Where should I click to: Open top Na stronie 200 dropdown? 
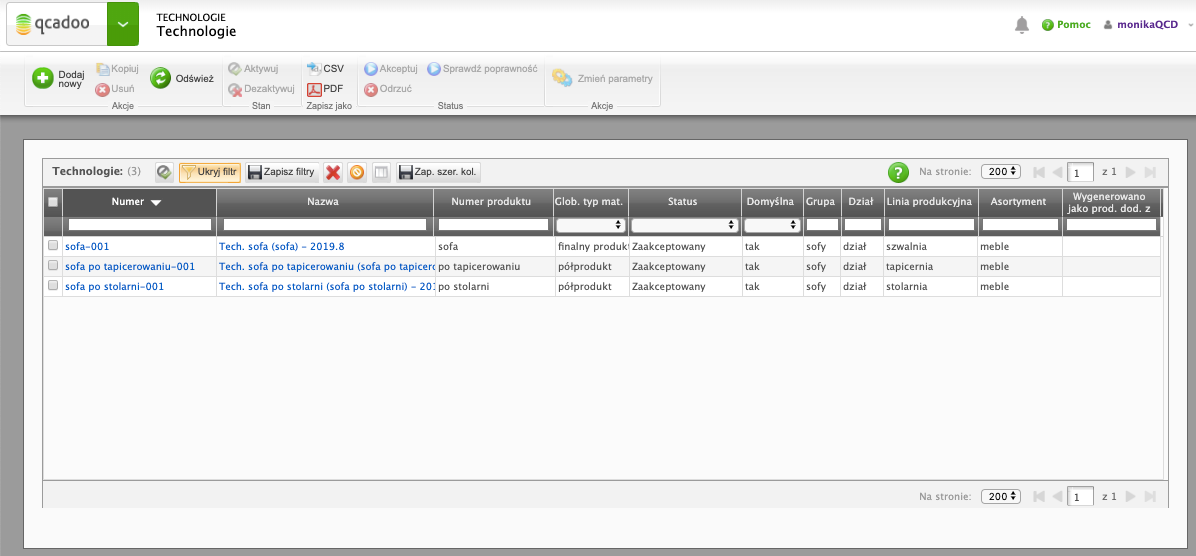[1001, 172]
